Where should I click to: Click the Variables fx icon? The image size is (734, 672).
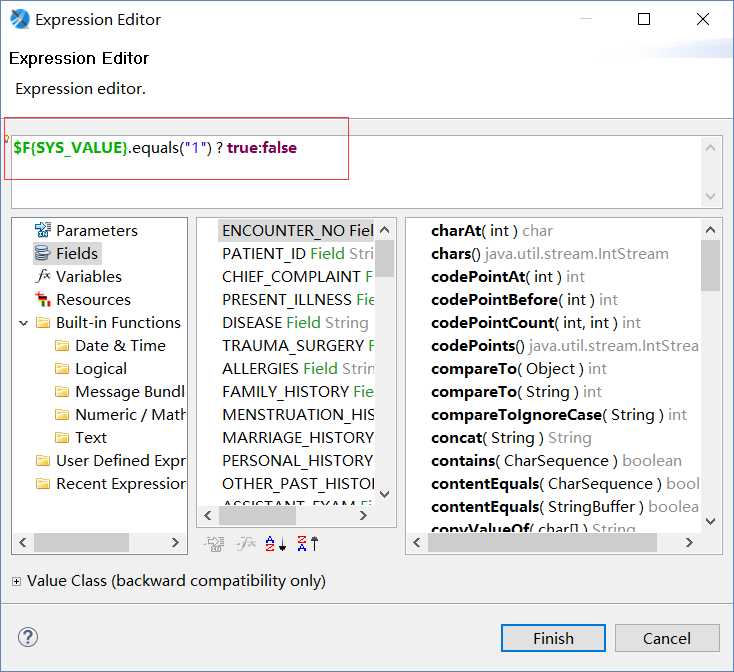[43, 276]
